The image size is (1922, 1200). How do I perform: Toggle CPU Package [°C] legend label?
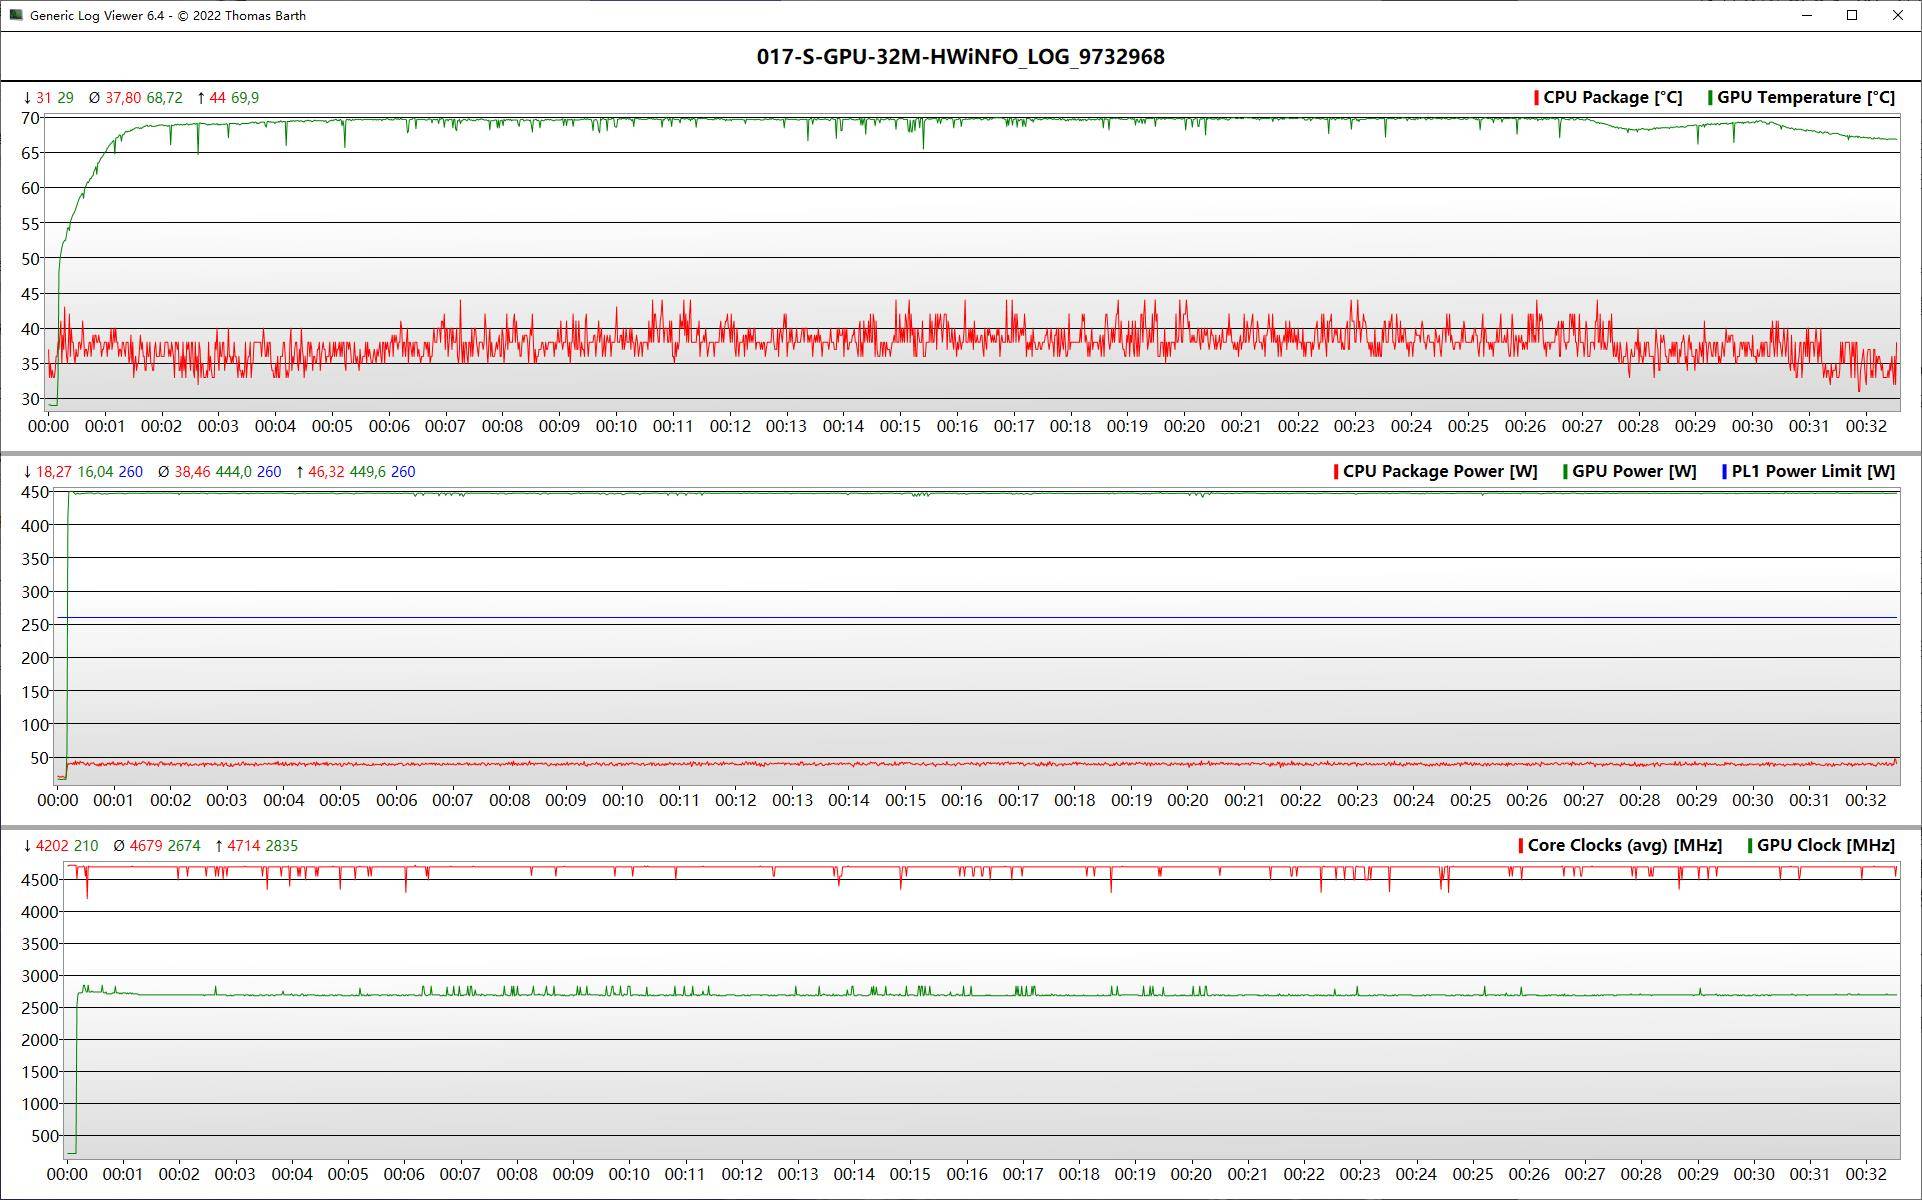point(1612,98)
